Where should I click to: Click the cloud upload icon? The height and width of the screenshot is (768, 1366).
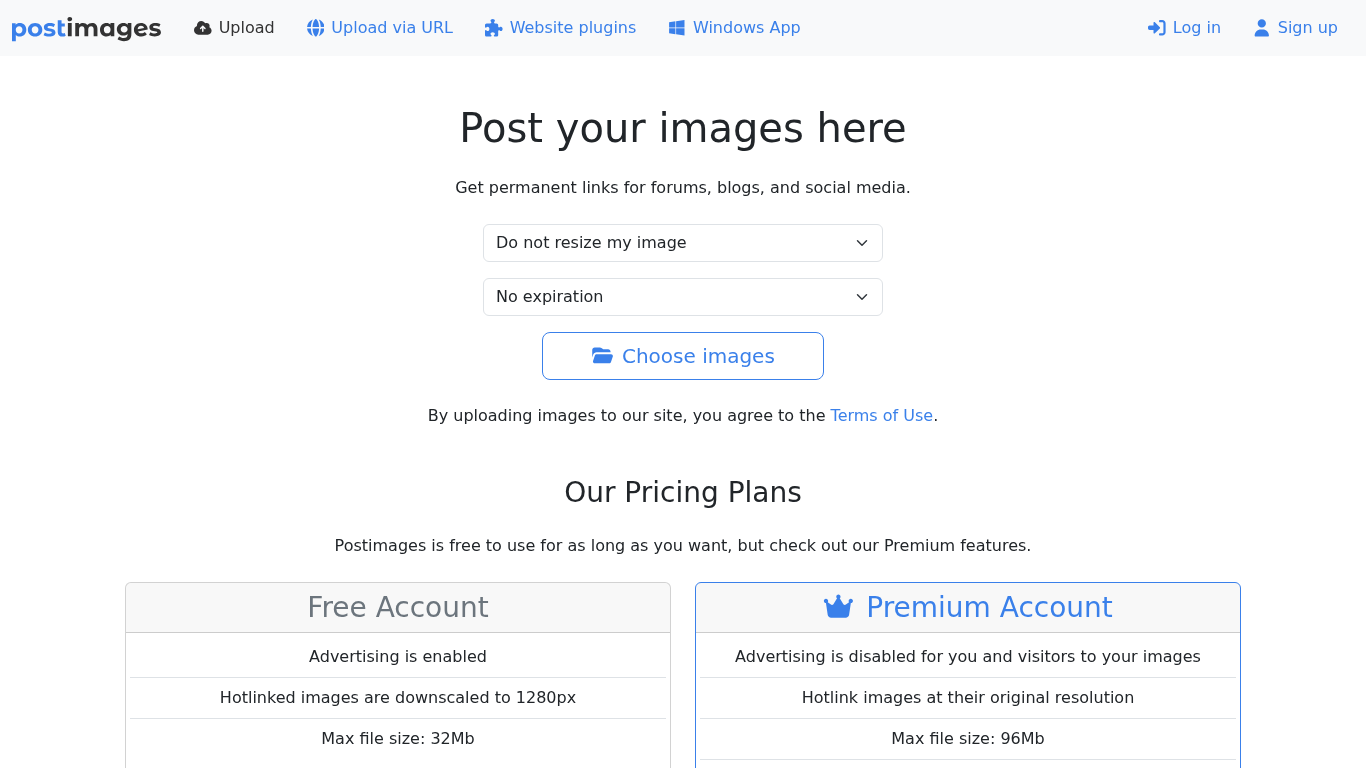click(203, 28)
